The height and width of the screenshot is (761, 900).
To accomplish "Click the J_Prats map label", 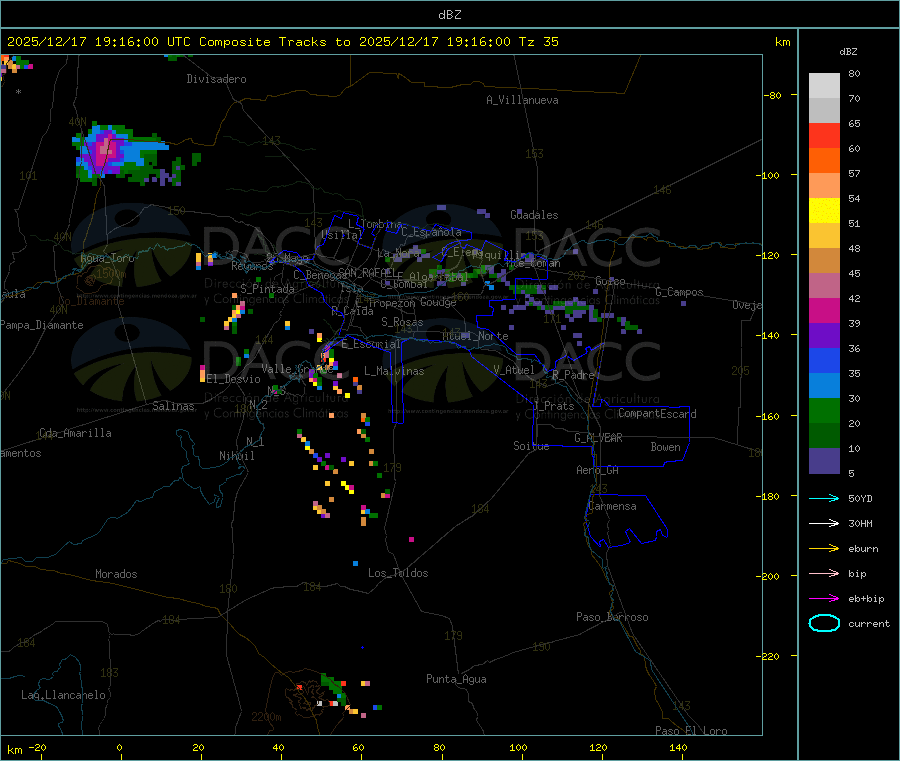I will point(553,406).
